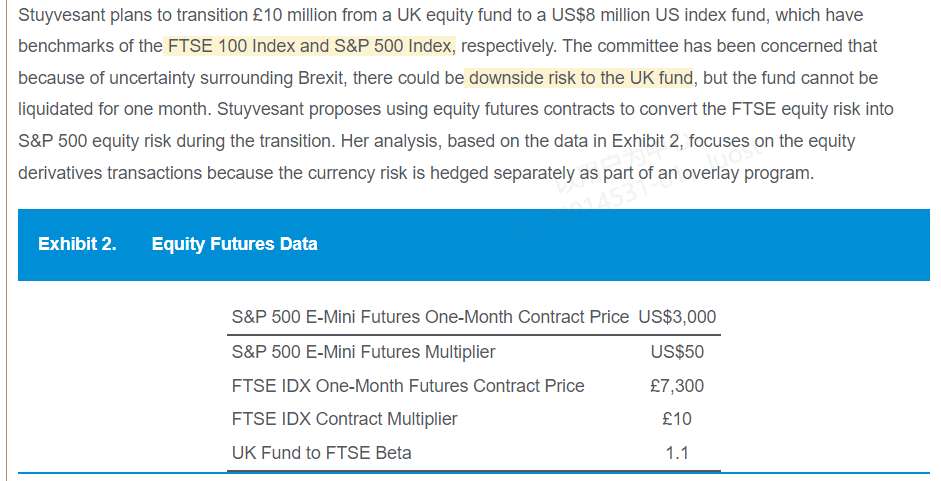The width and height of the screenshot is (941, 481).
Task: Click "£10 million" in the first line
Action: (x=301, y=15)
